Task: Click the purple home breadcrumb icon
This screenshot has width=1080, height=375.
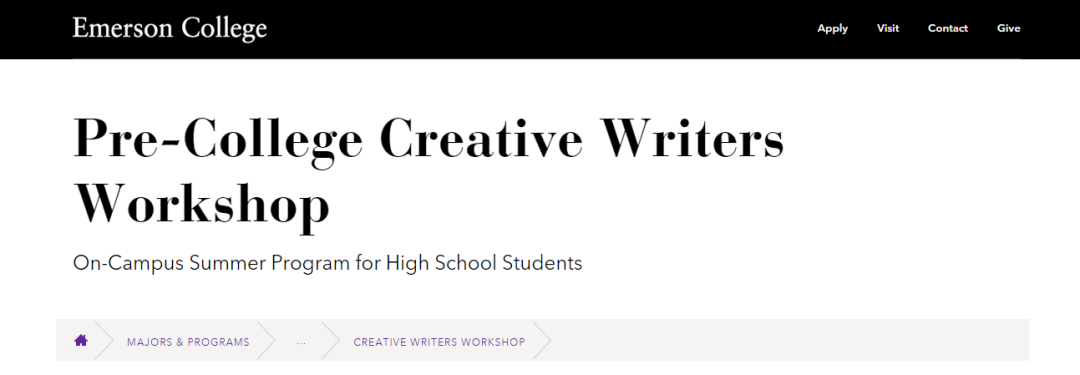Action: 81,340
